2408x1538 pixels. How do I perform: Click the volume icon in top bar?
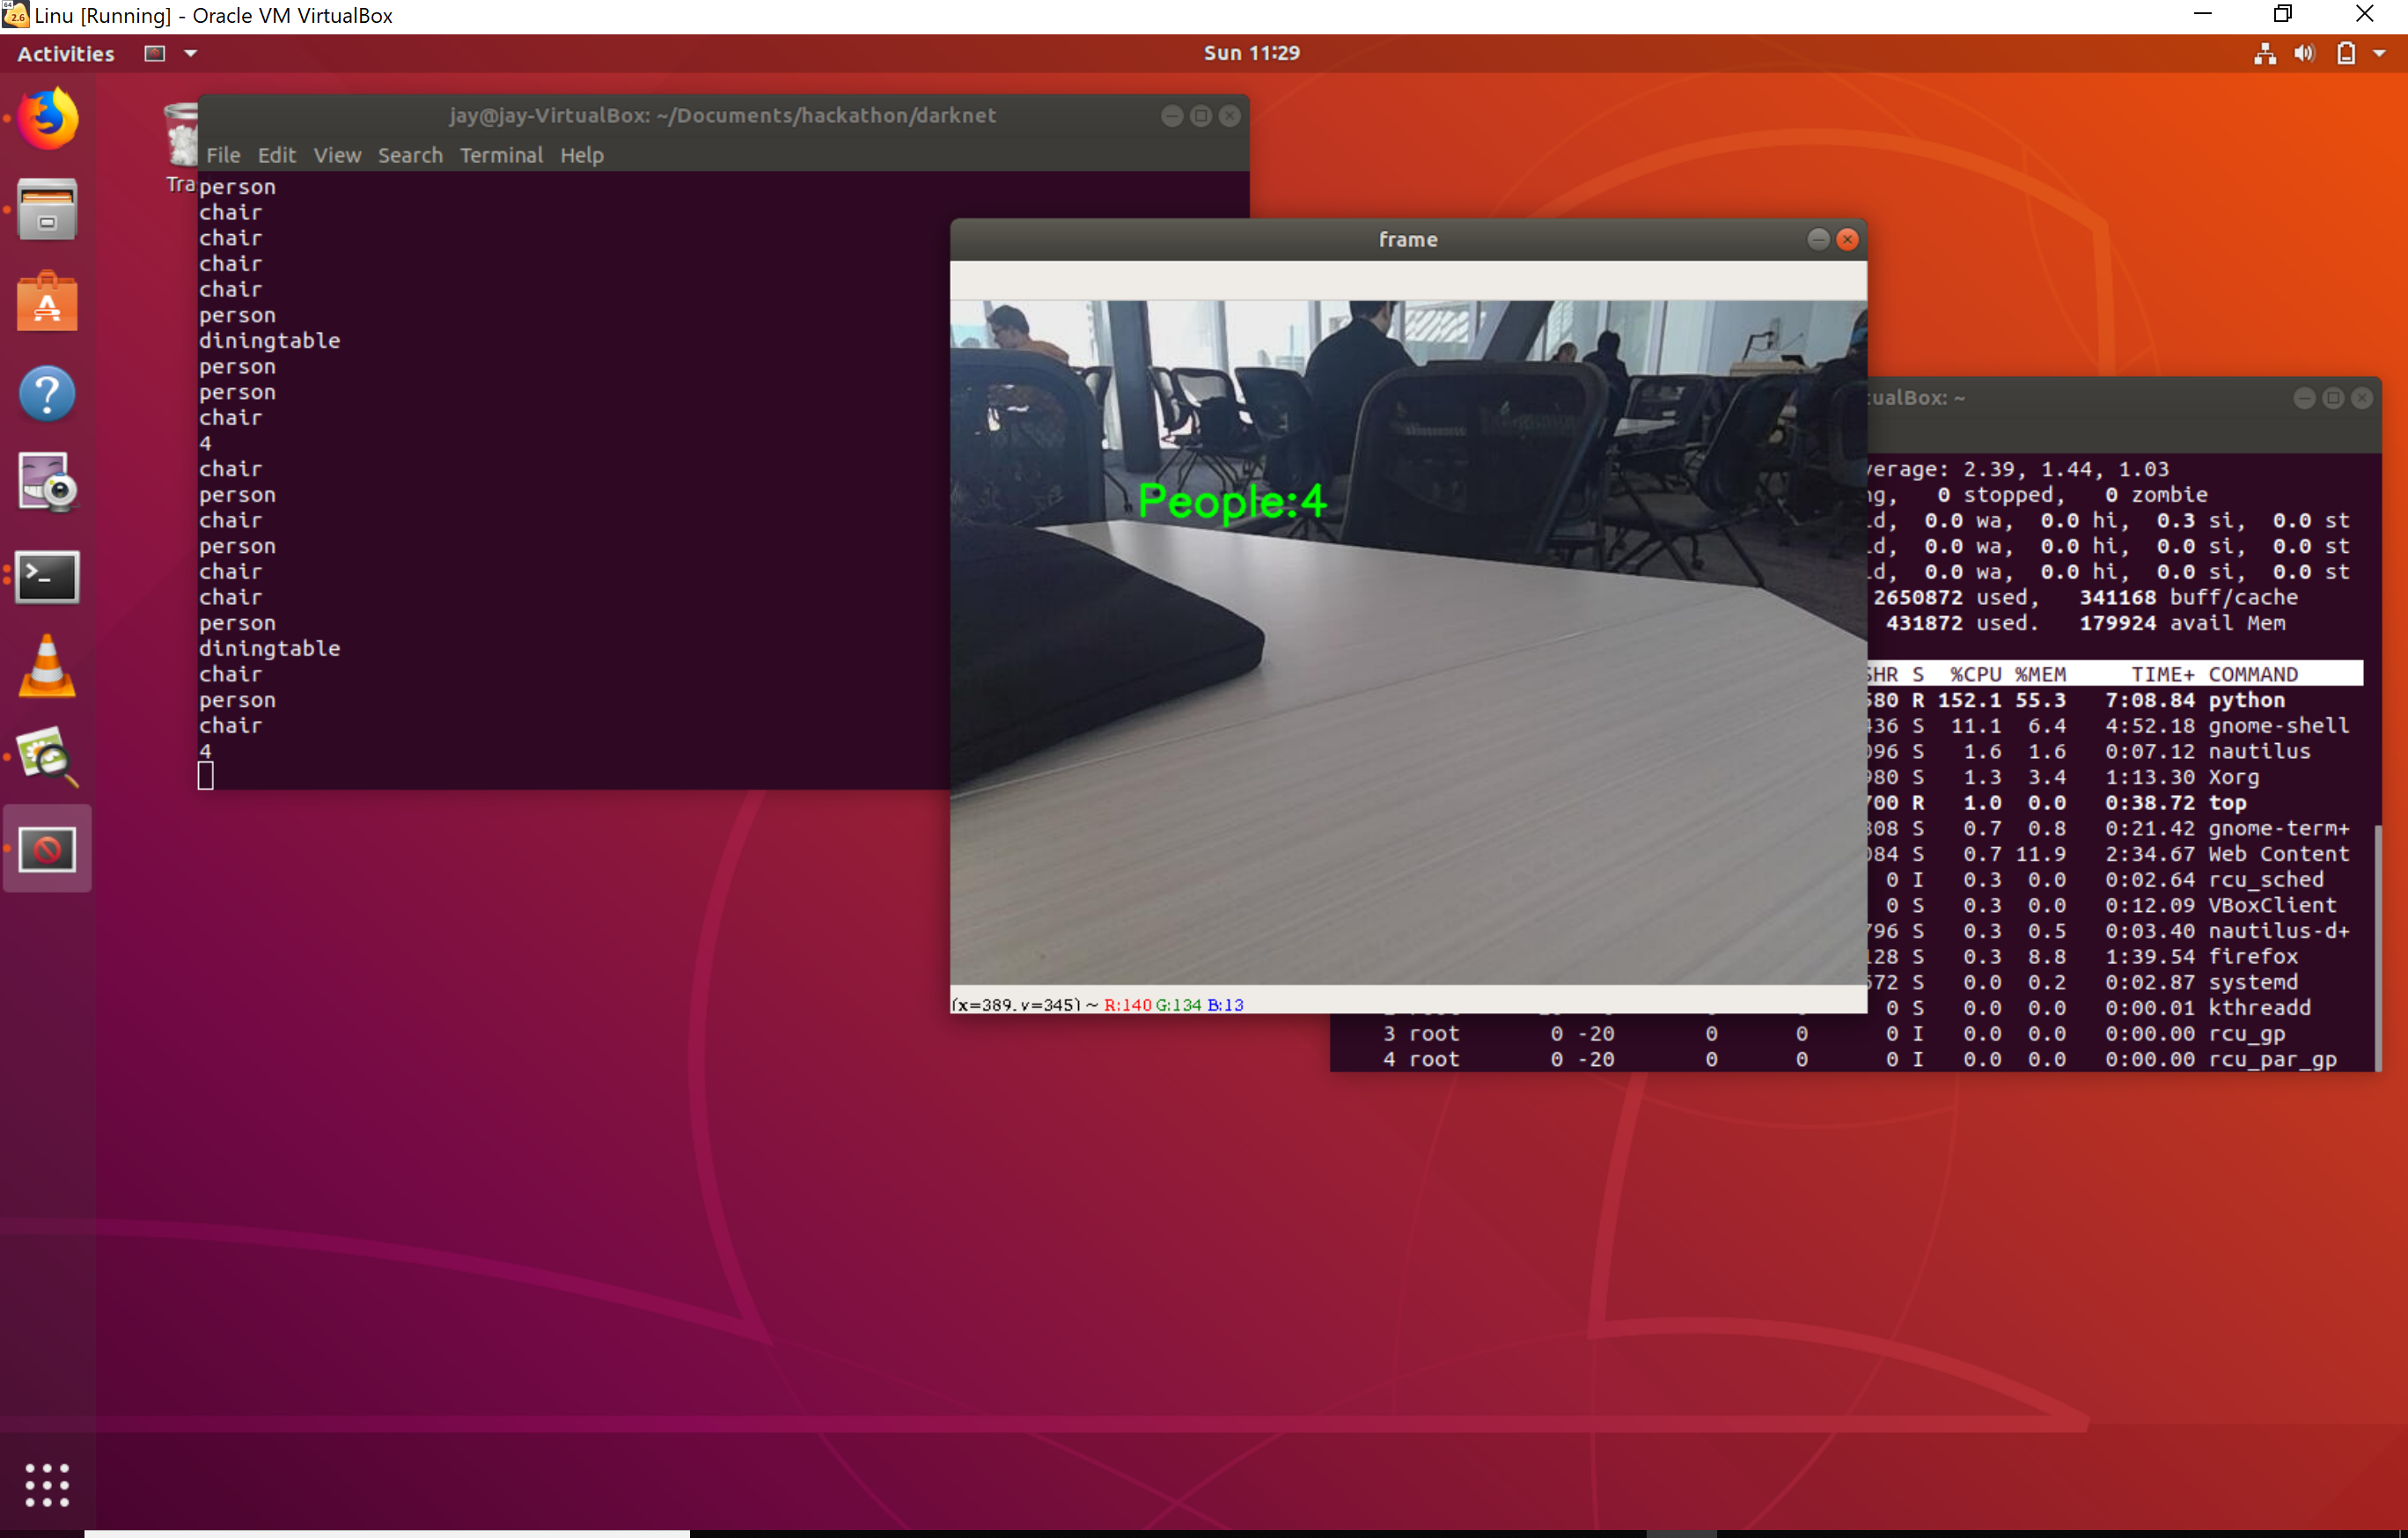[2304, 54]
